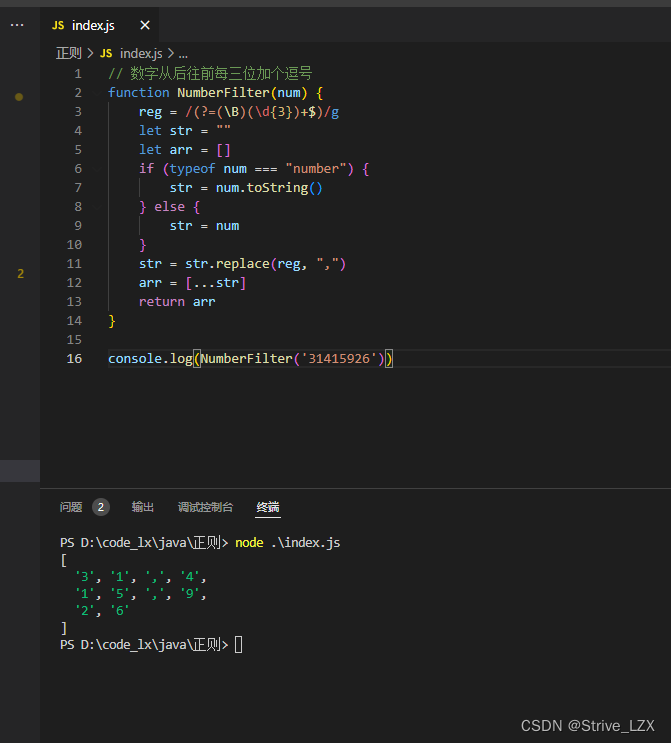Image resolution: width=671 pixels, height=743 pixels.
Task: Close the index.js tab
Action: (x=145, y=25)
